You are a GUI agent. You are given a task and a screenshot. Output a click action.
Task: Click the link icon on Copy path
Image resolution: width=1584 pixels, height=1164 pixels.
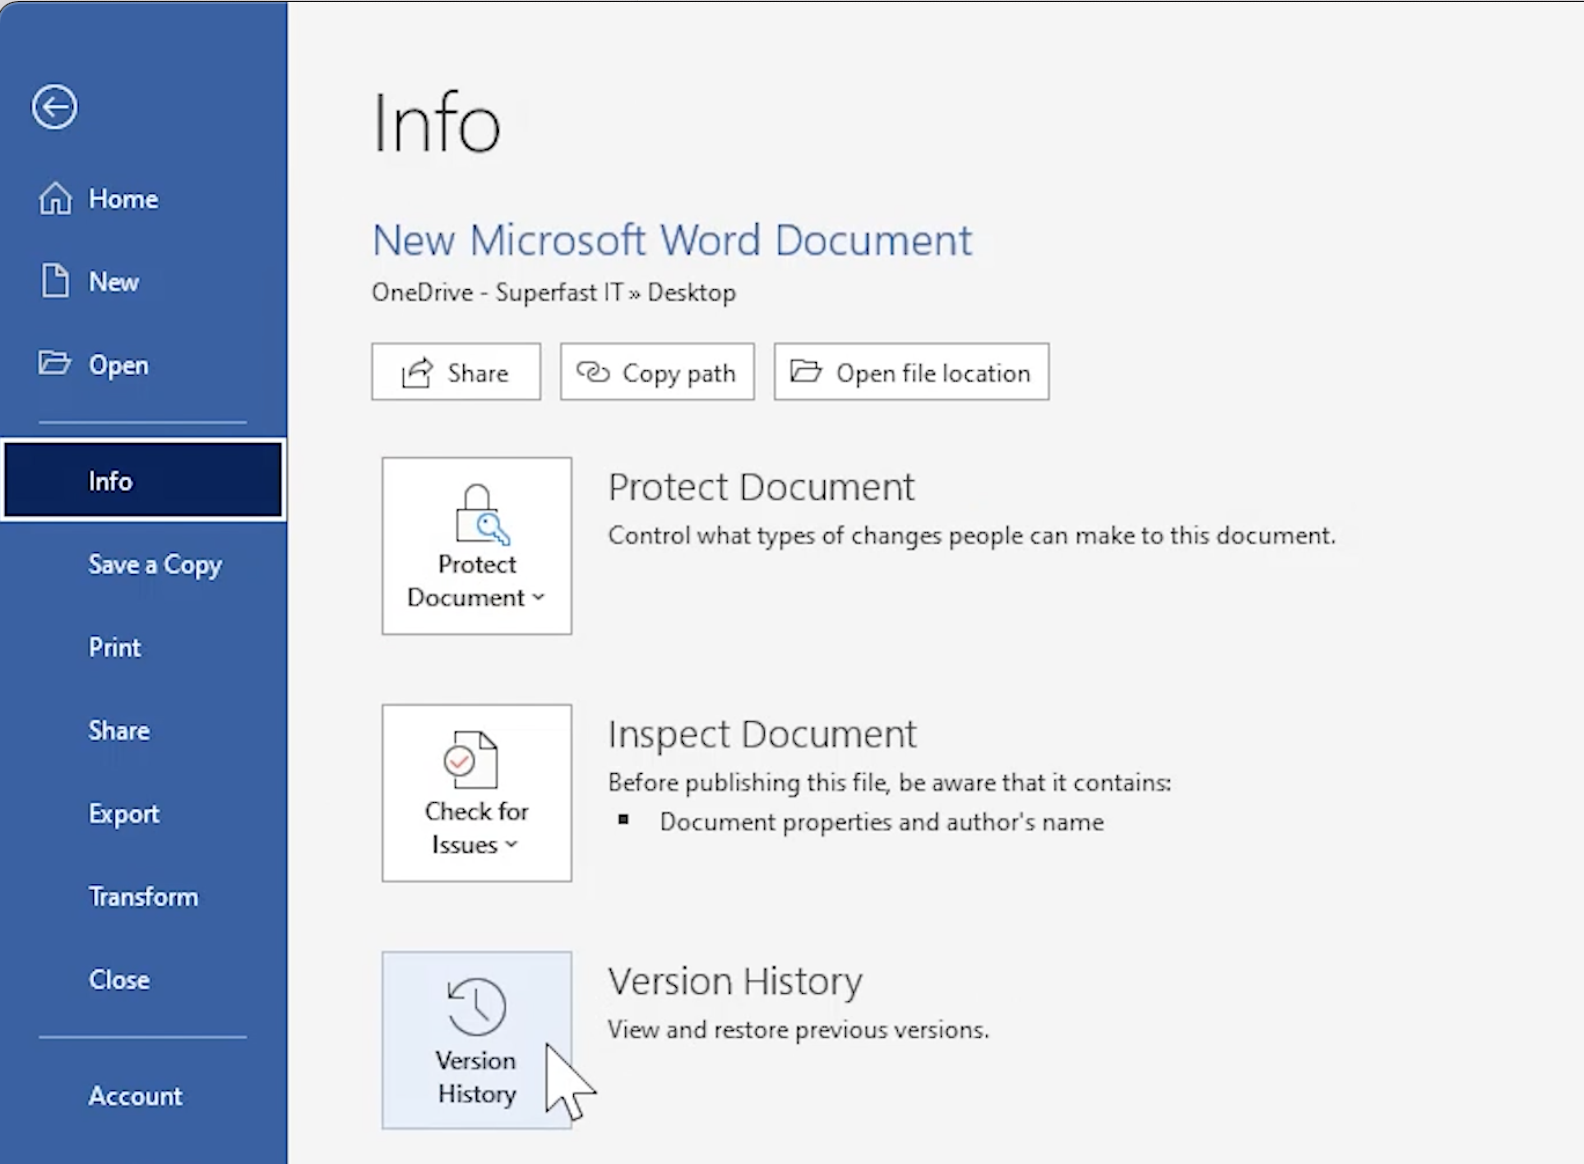(593, 372)
